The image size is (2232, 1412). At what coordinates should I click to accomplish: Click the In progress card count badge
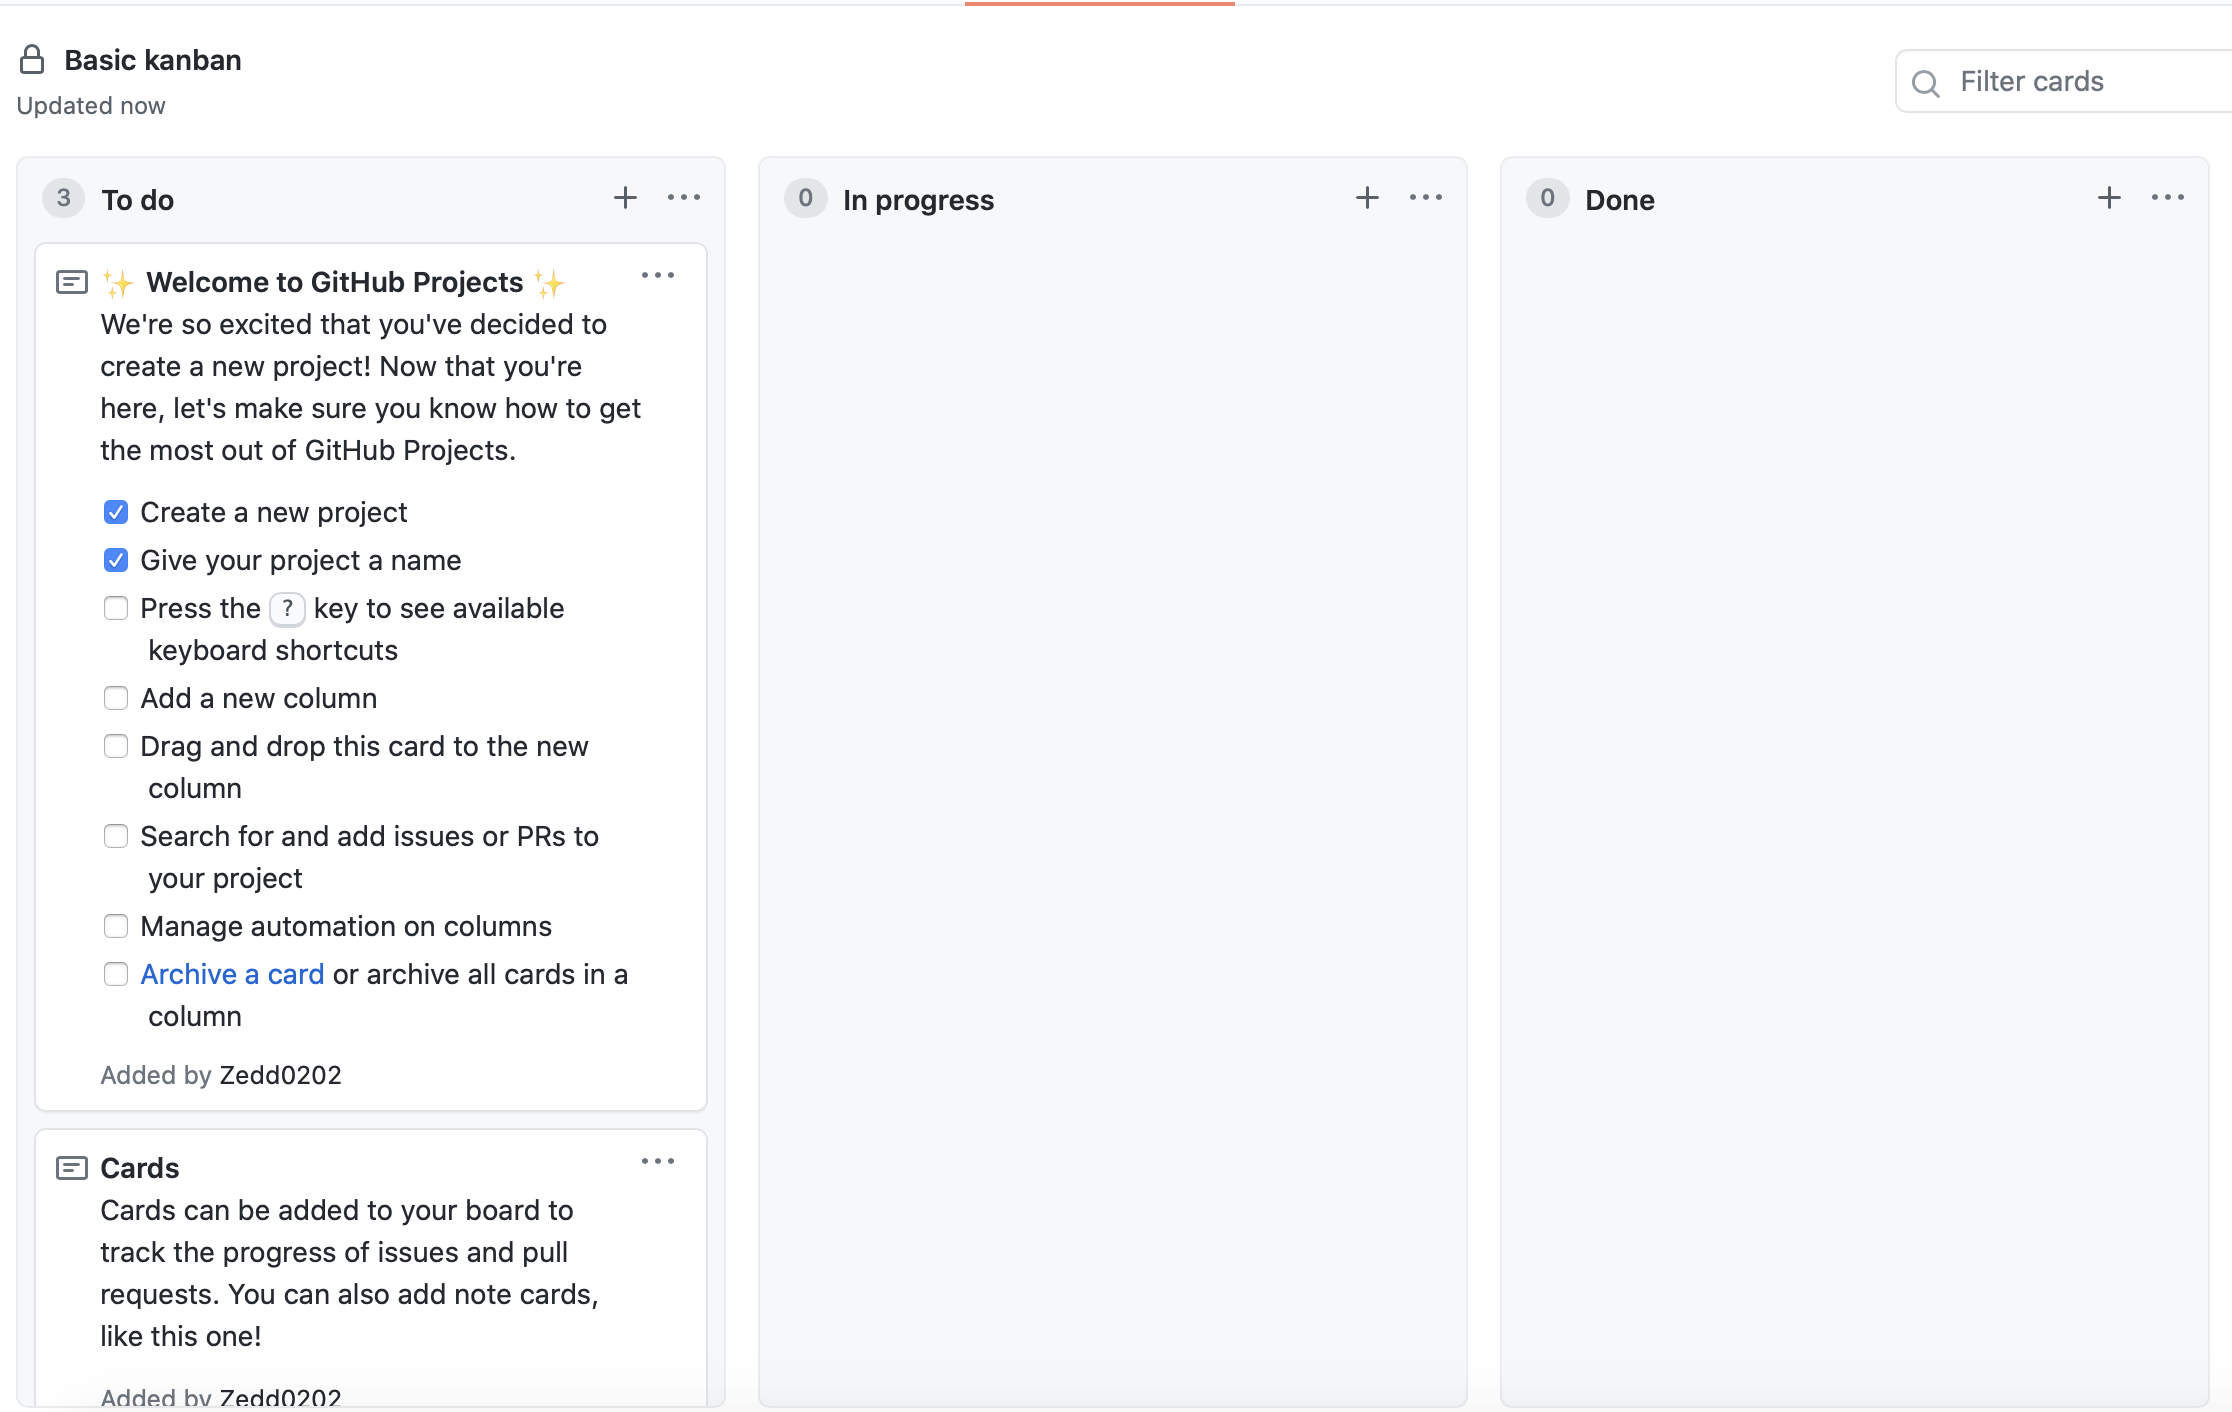click(x=806, y=198)
